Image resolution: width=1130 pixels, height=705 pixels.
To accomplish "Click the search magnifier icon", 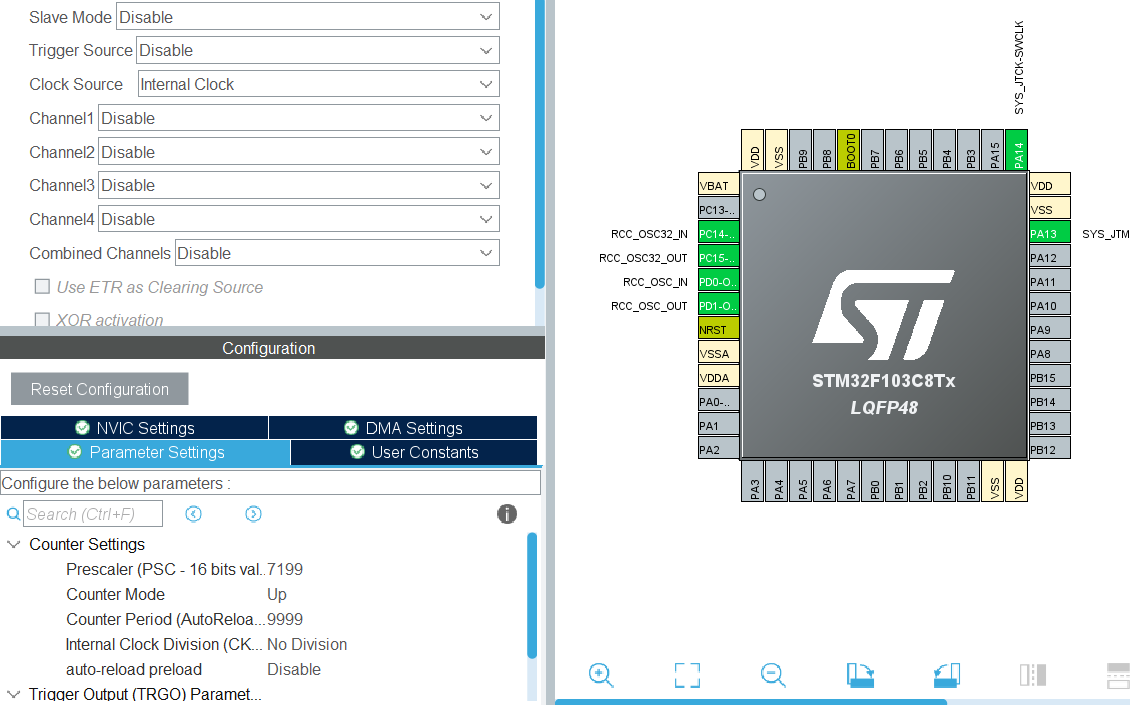I will 13,514.
